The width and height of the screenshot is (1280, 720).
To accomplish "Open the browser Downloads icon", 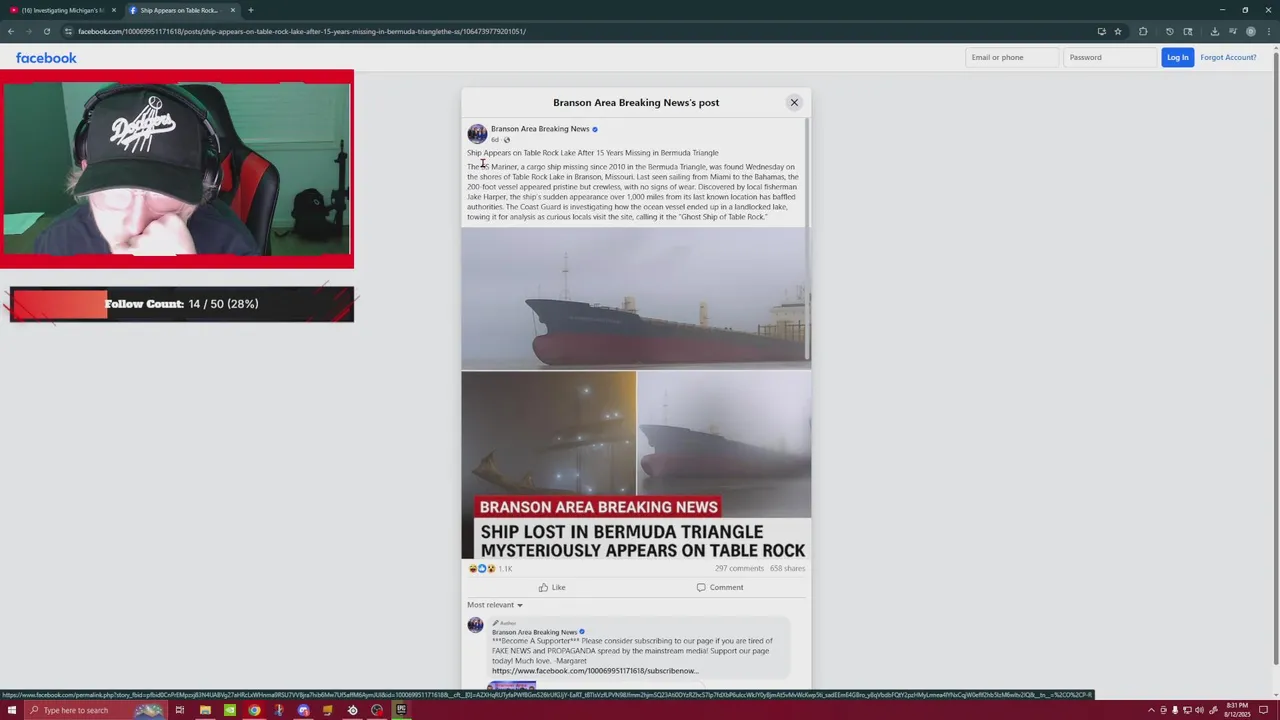I will (x=1214, y=31).
